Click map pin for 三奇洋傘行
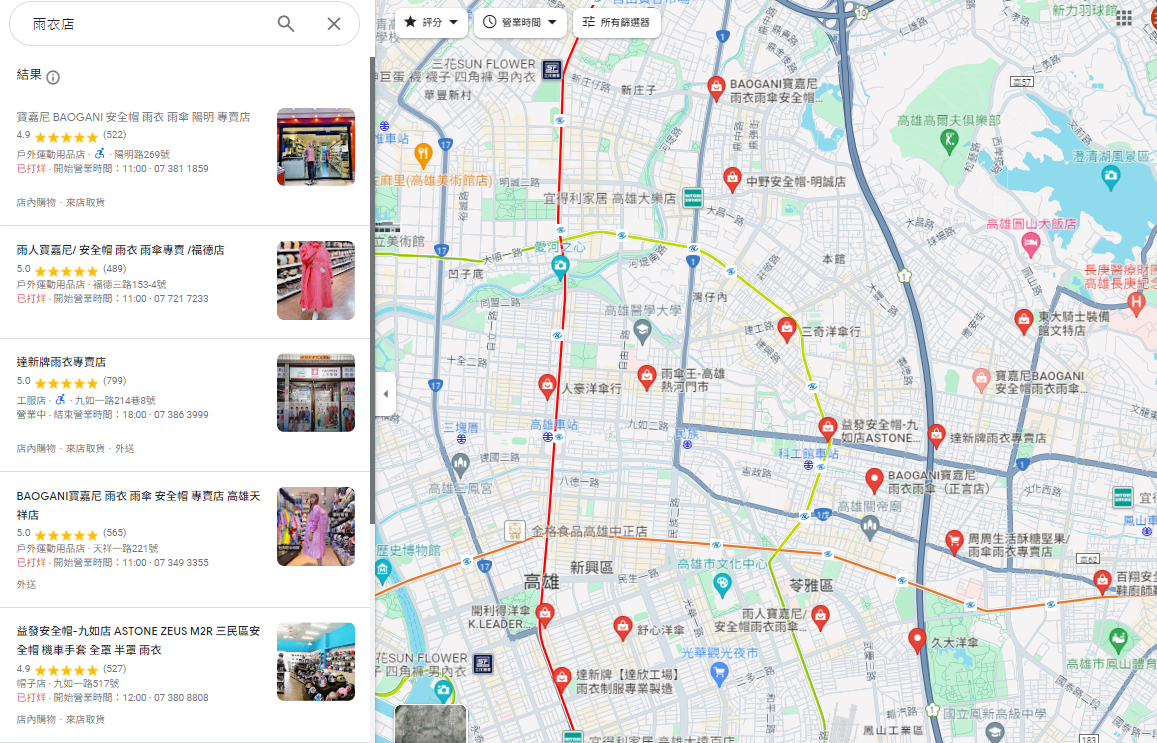 (x=787, y=329)
